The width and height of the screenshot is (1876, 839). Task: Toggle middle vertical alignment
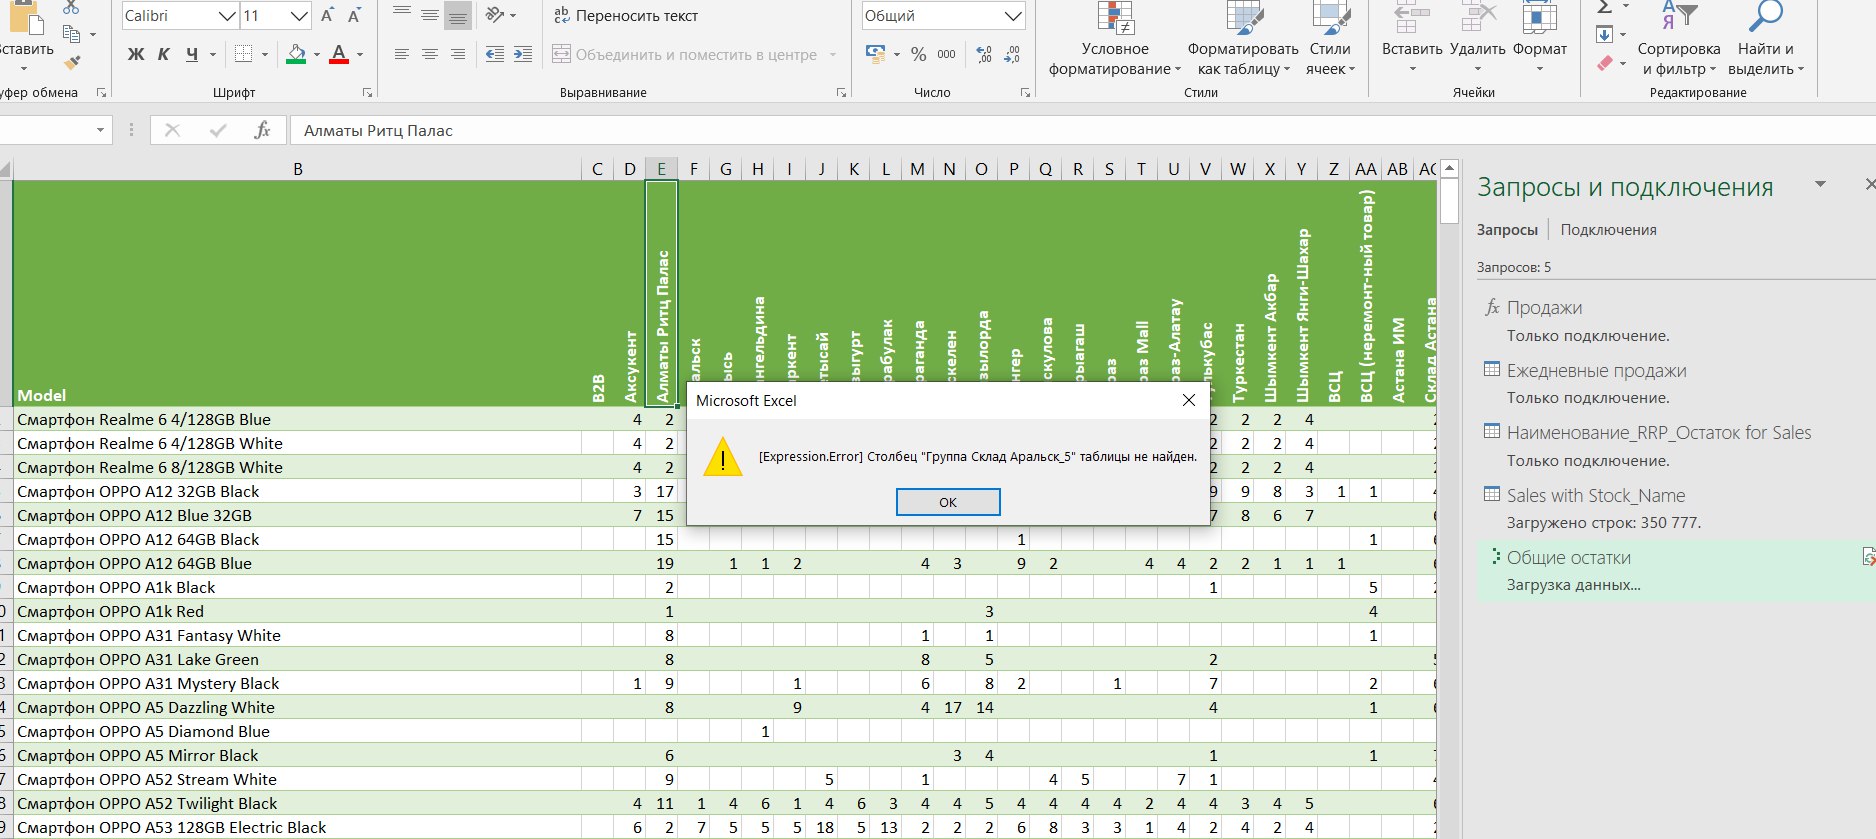[x=430, y=14]
